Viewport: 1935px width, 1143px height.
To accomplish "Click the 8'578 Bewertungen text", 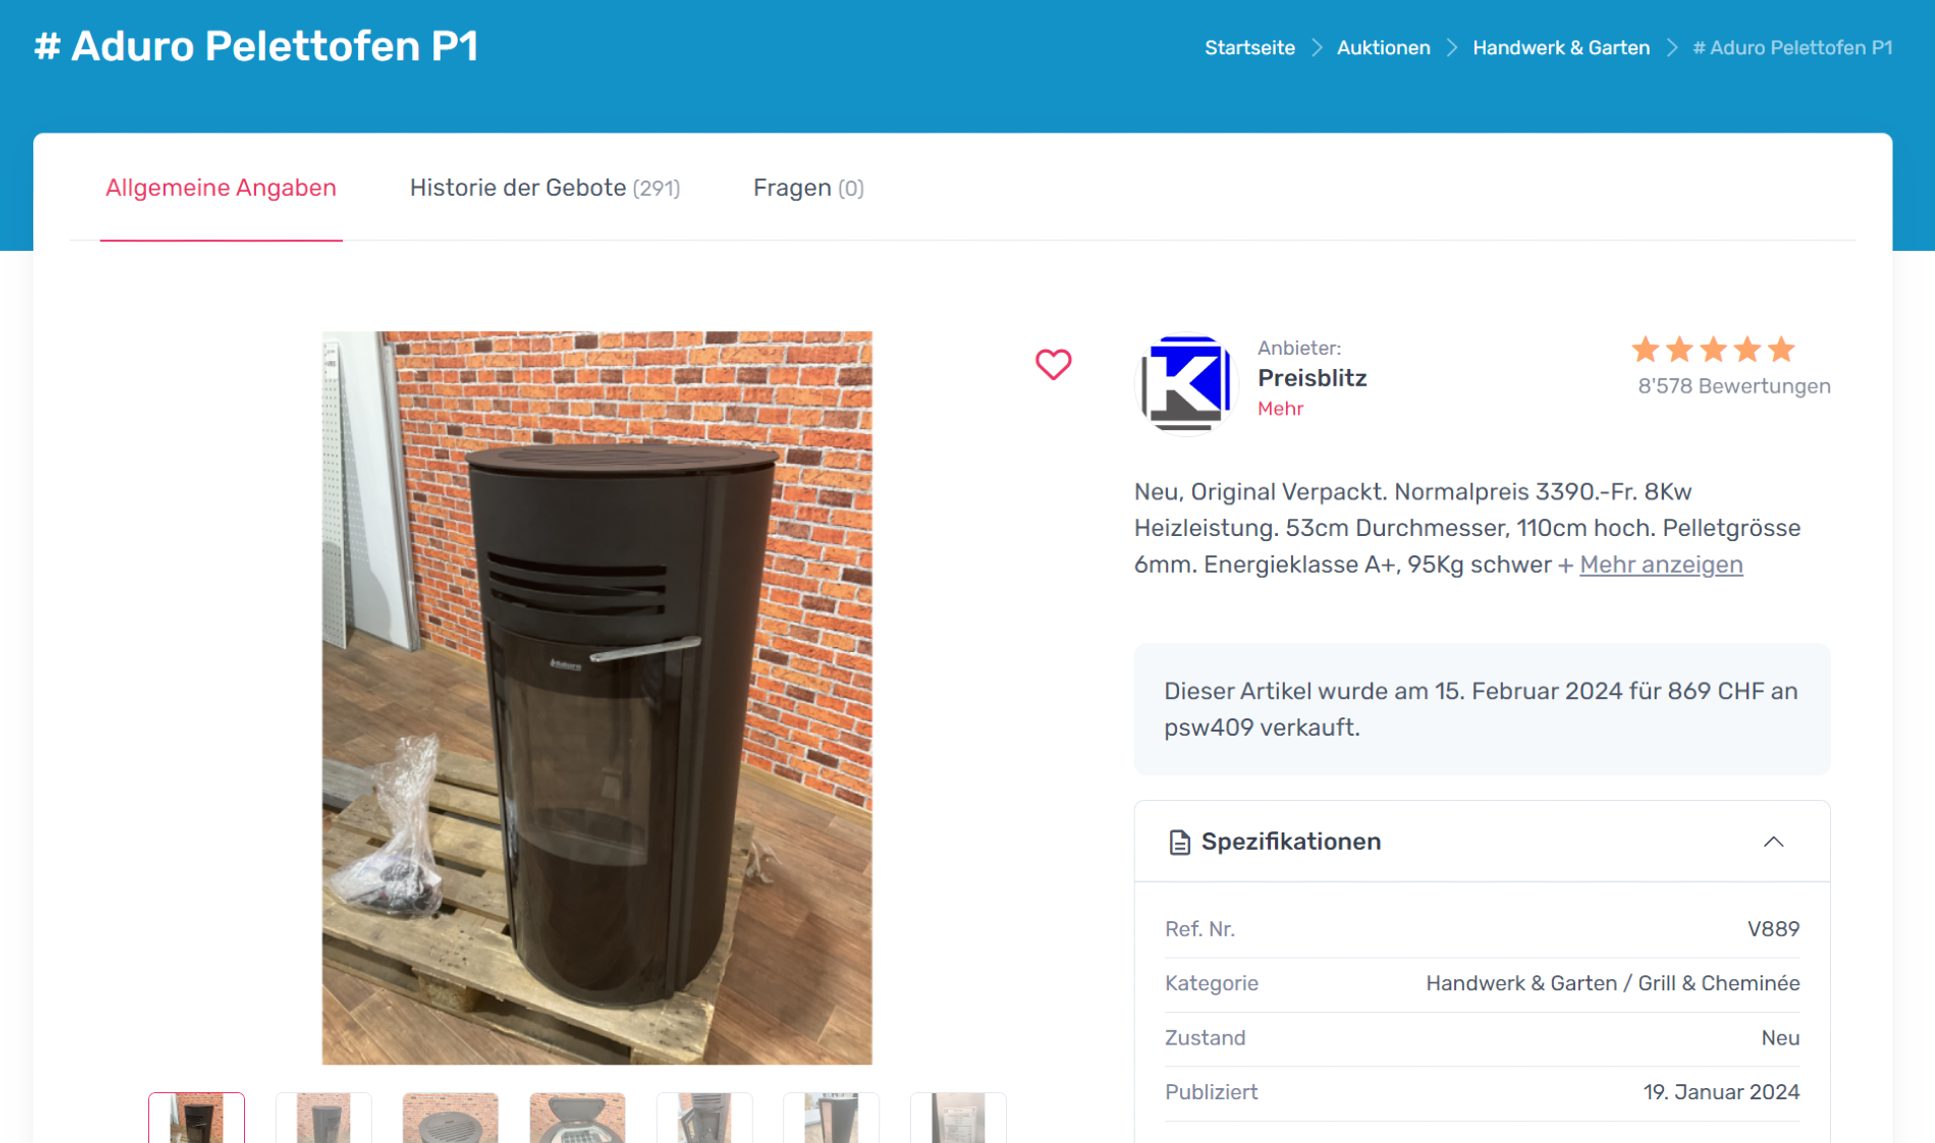I will [x=1733, y=386].
